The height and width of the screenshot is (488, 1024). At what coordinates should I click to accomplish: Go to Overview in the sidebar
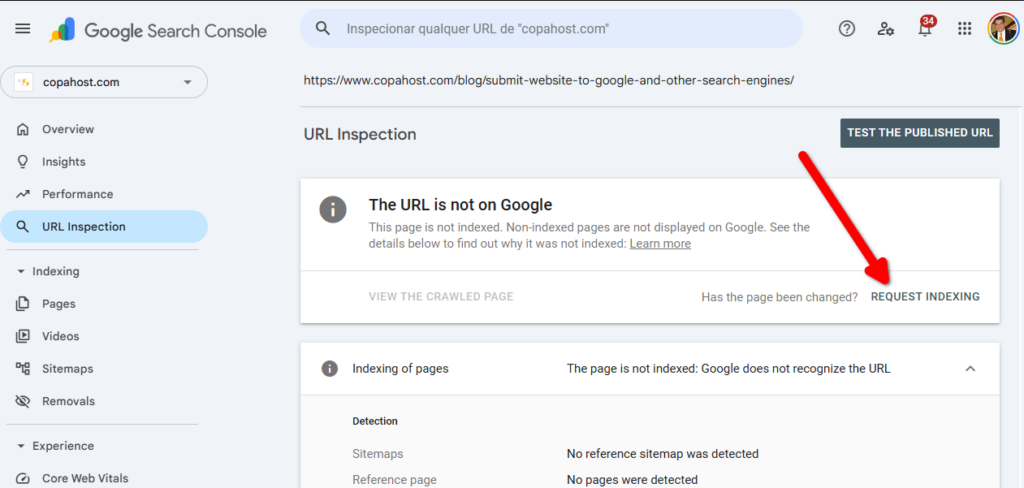[x=68, y=129]
